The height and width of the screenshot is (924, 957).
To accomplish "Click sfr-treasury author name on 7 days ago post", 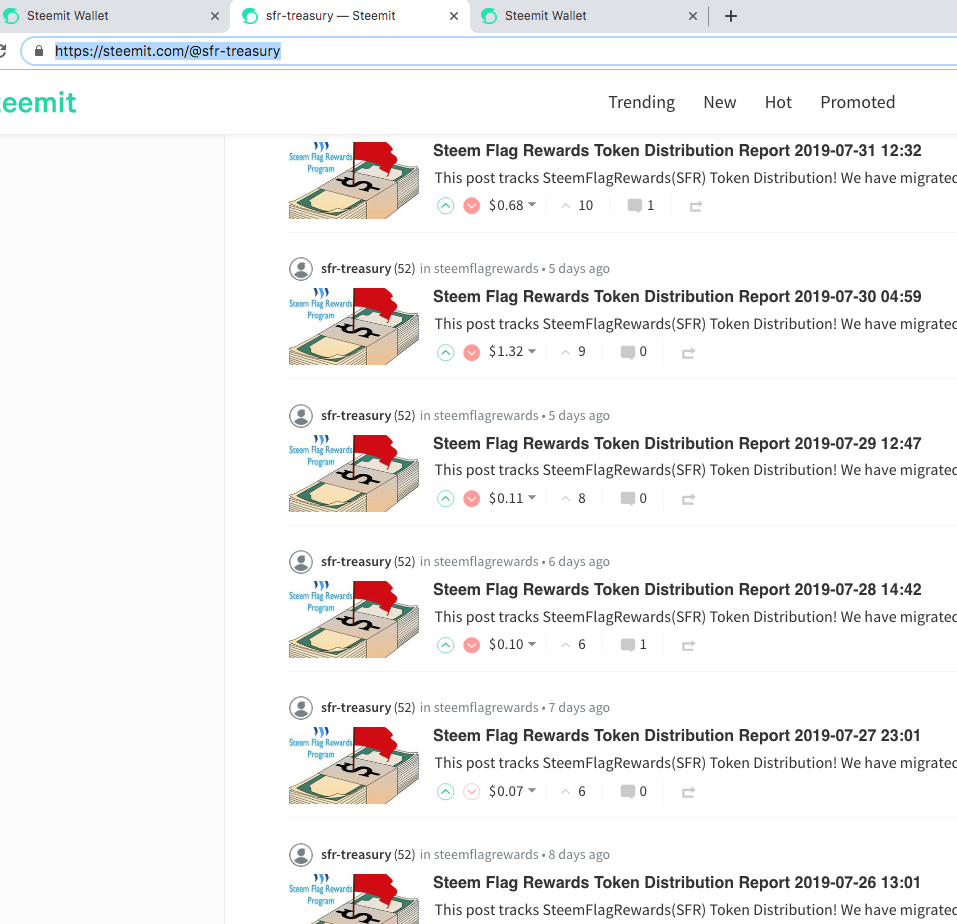I will click(356, 708).
